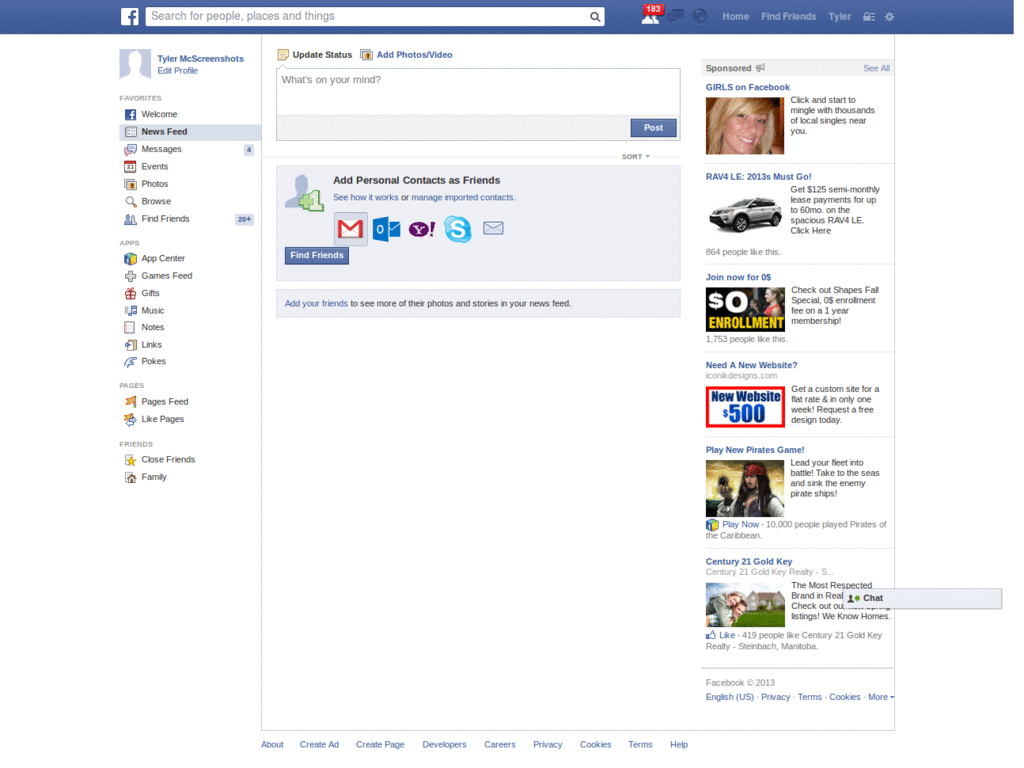Expand the SORT dropdown
This screenshot has width=1024, height=768.
click(x=635, y=157)
